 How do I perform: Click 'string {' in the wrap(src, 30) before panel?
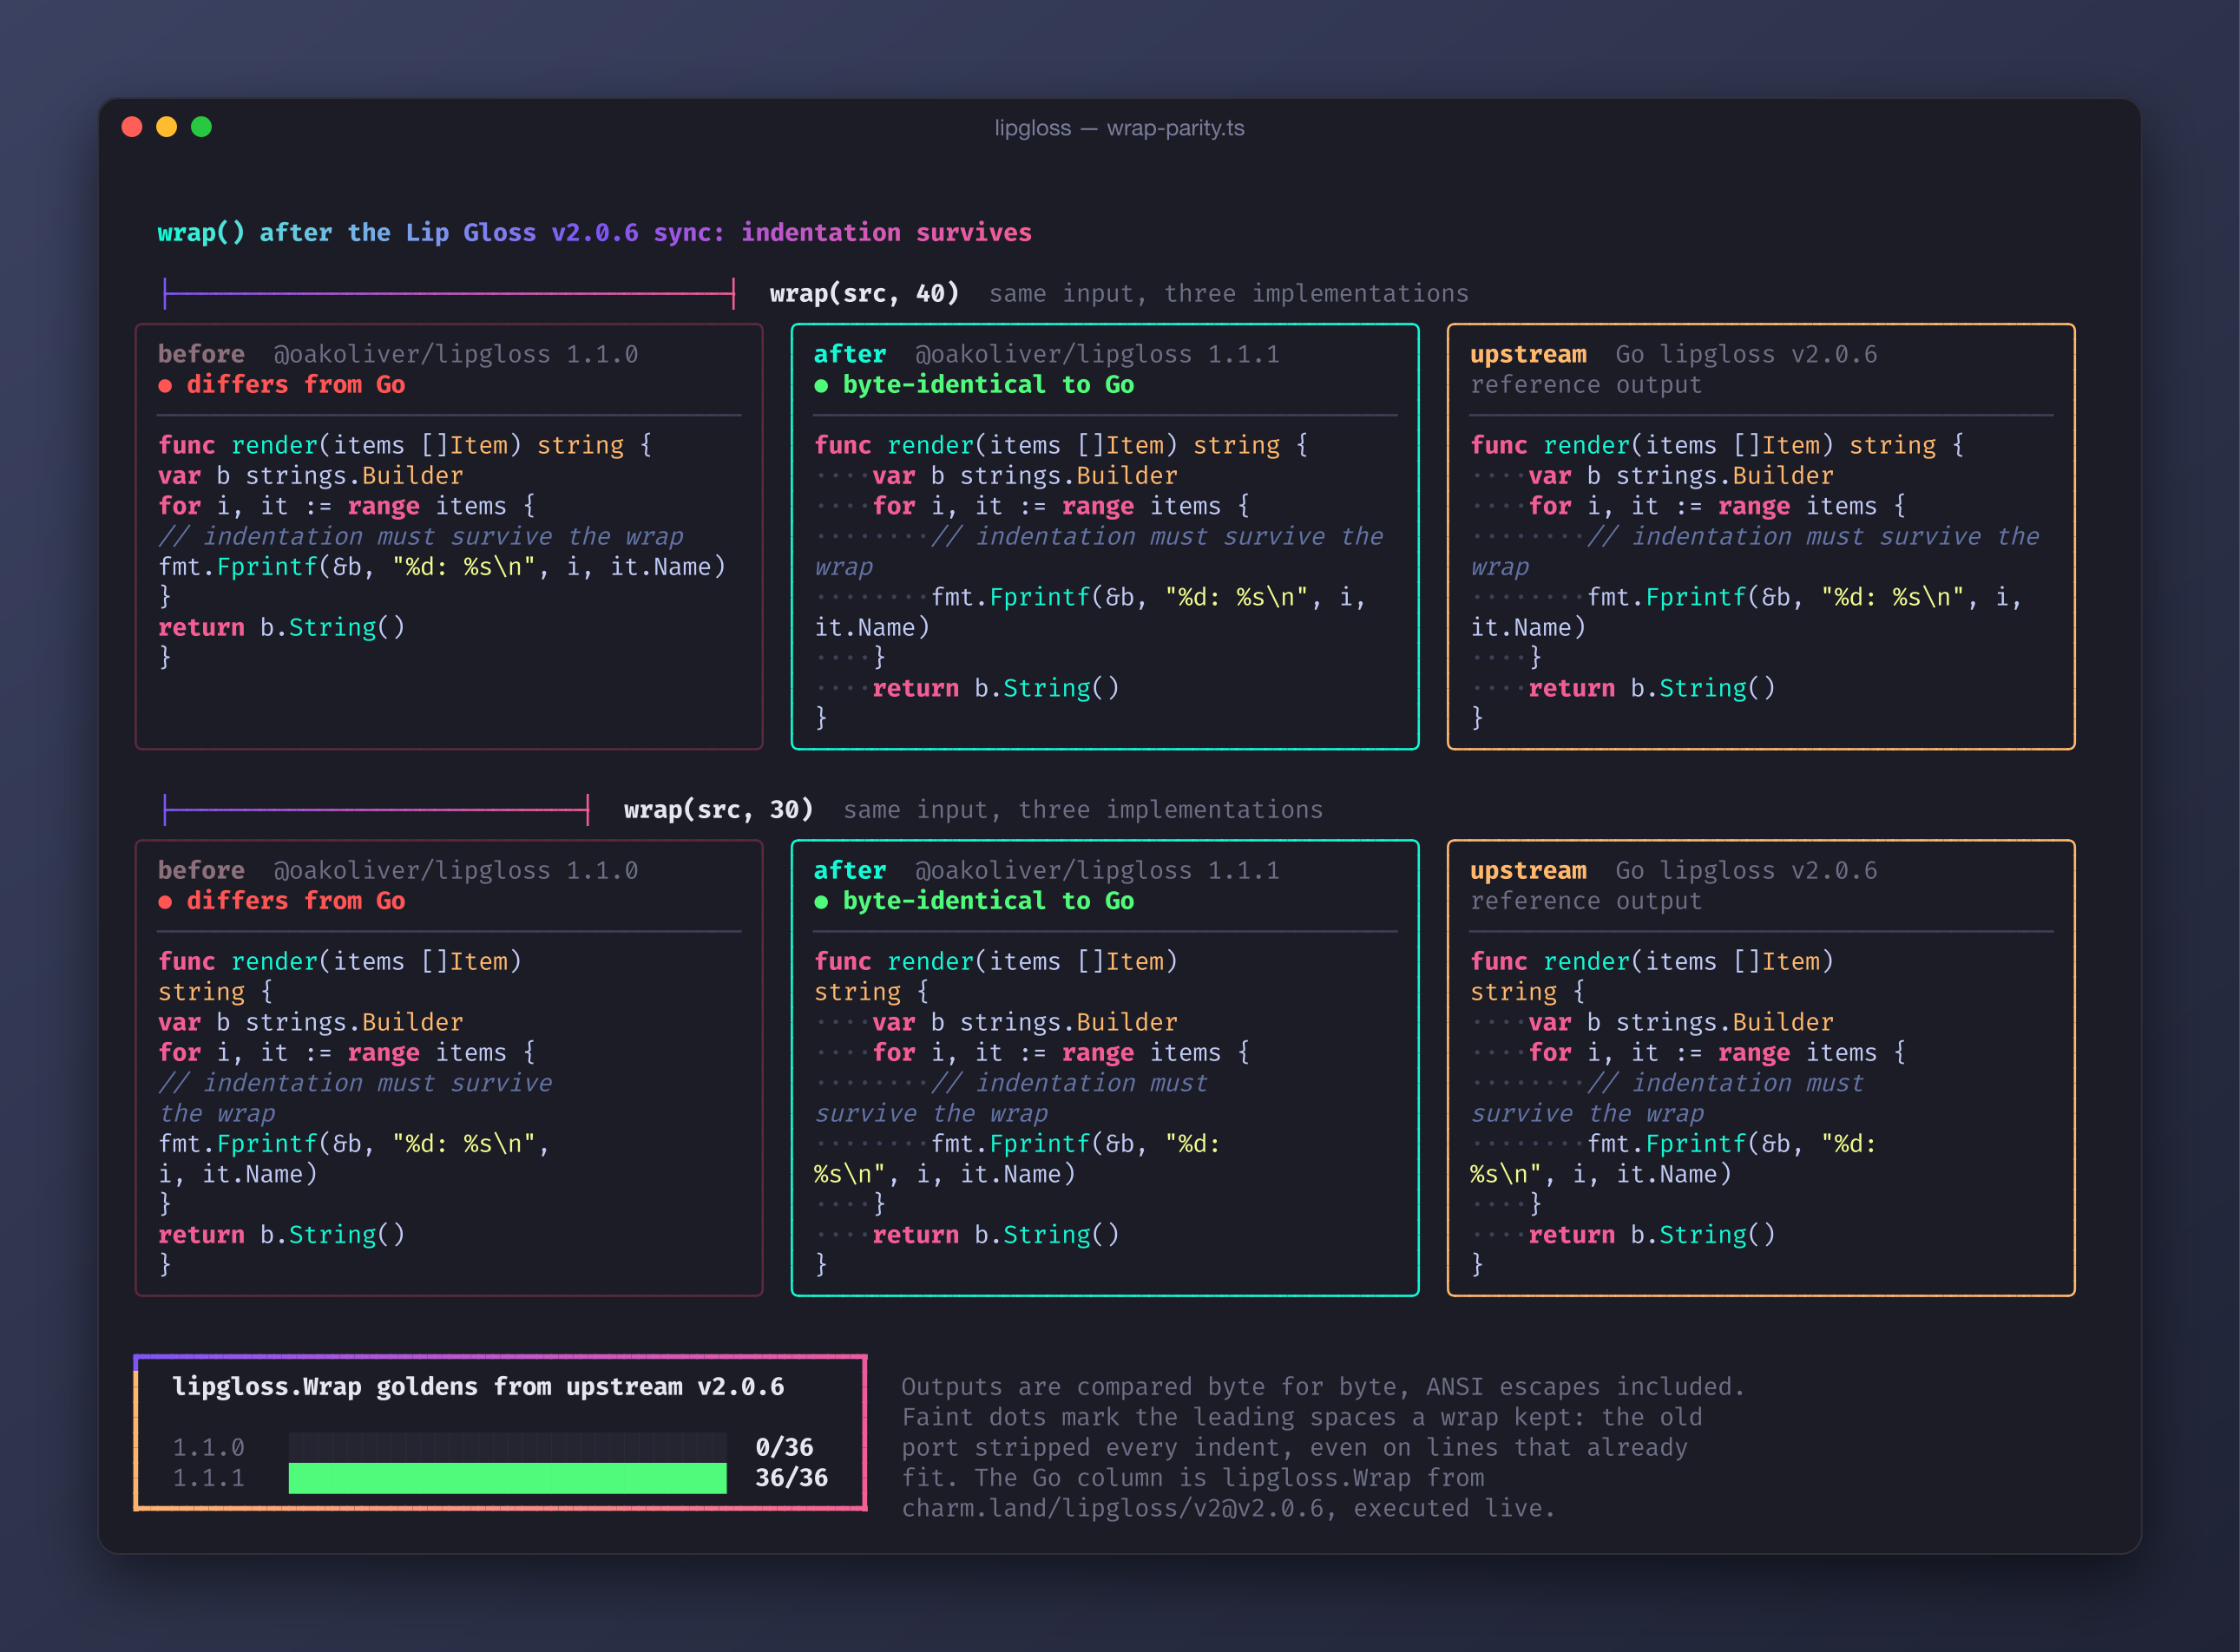point(215,993)
